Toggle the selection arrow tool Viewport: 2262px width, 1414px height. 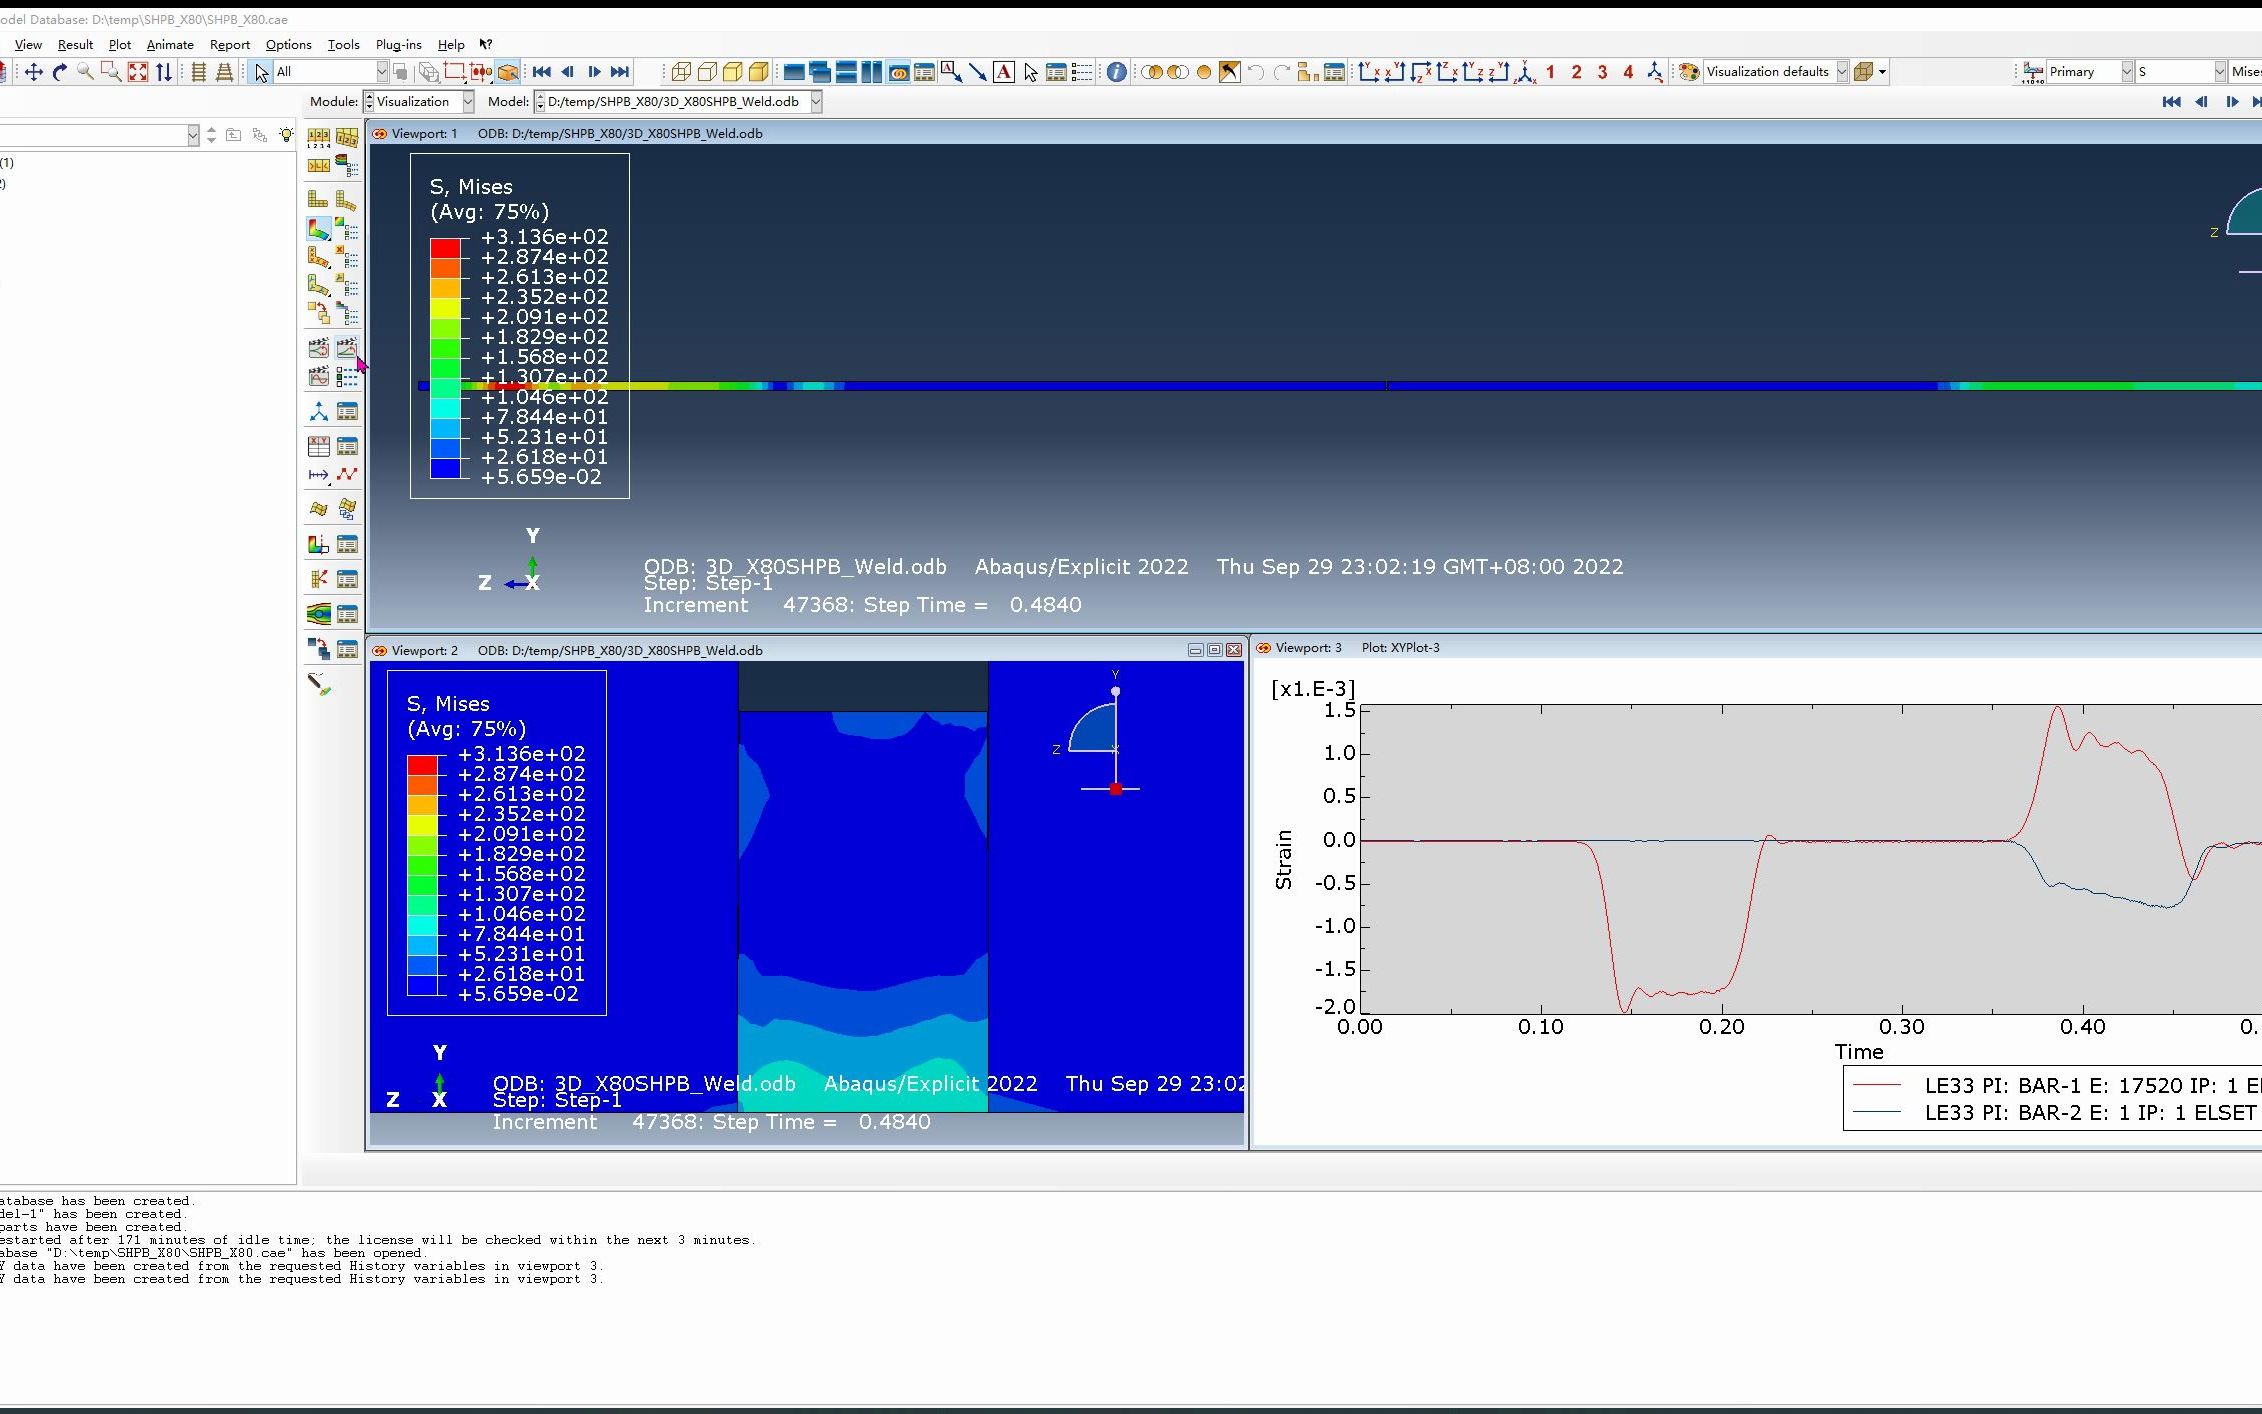click(x=261, y=72)
